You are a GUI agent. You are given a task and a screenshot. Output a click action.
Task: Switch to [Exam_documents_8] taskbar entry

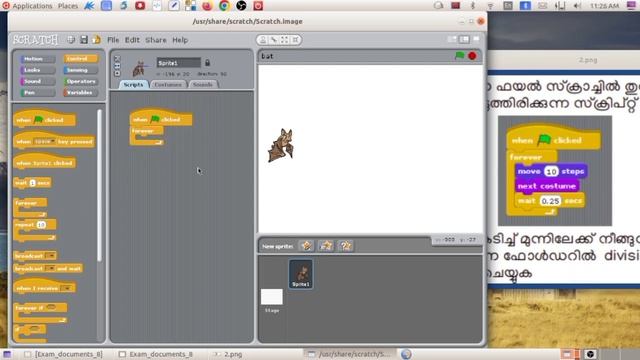[x=64, y=354]
